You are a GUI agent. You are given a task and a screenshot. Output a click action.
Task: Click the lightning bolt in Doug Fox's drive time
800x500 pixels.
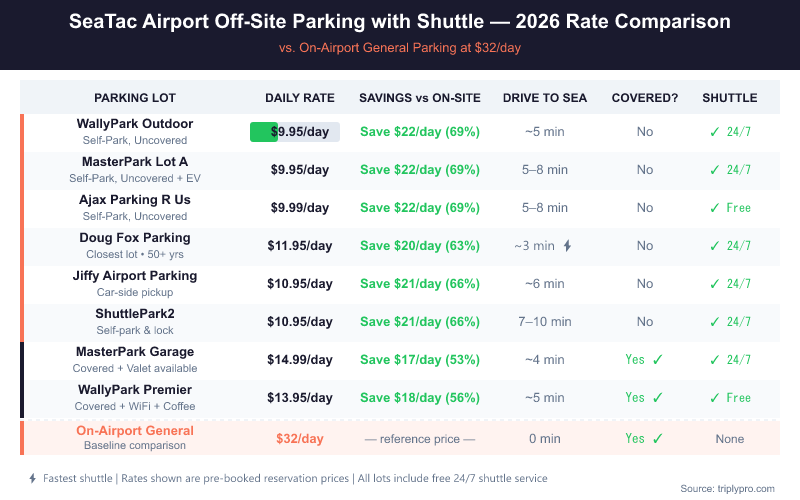[568, 246]
